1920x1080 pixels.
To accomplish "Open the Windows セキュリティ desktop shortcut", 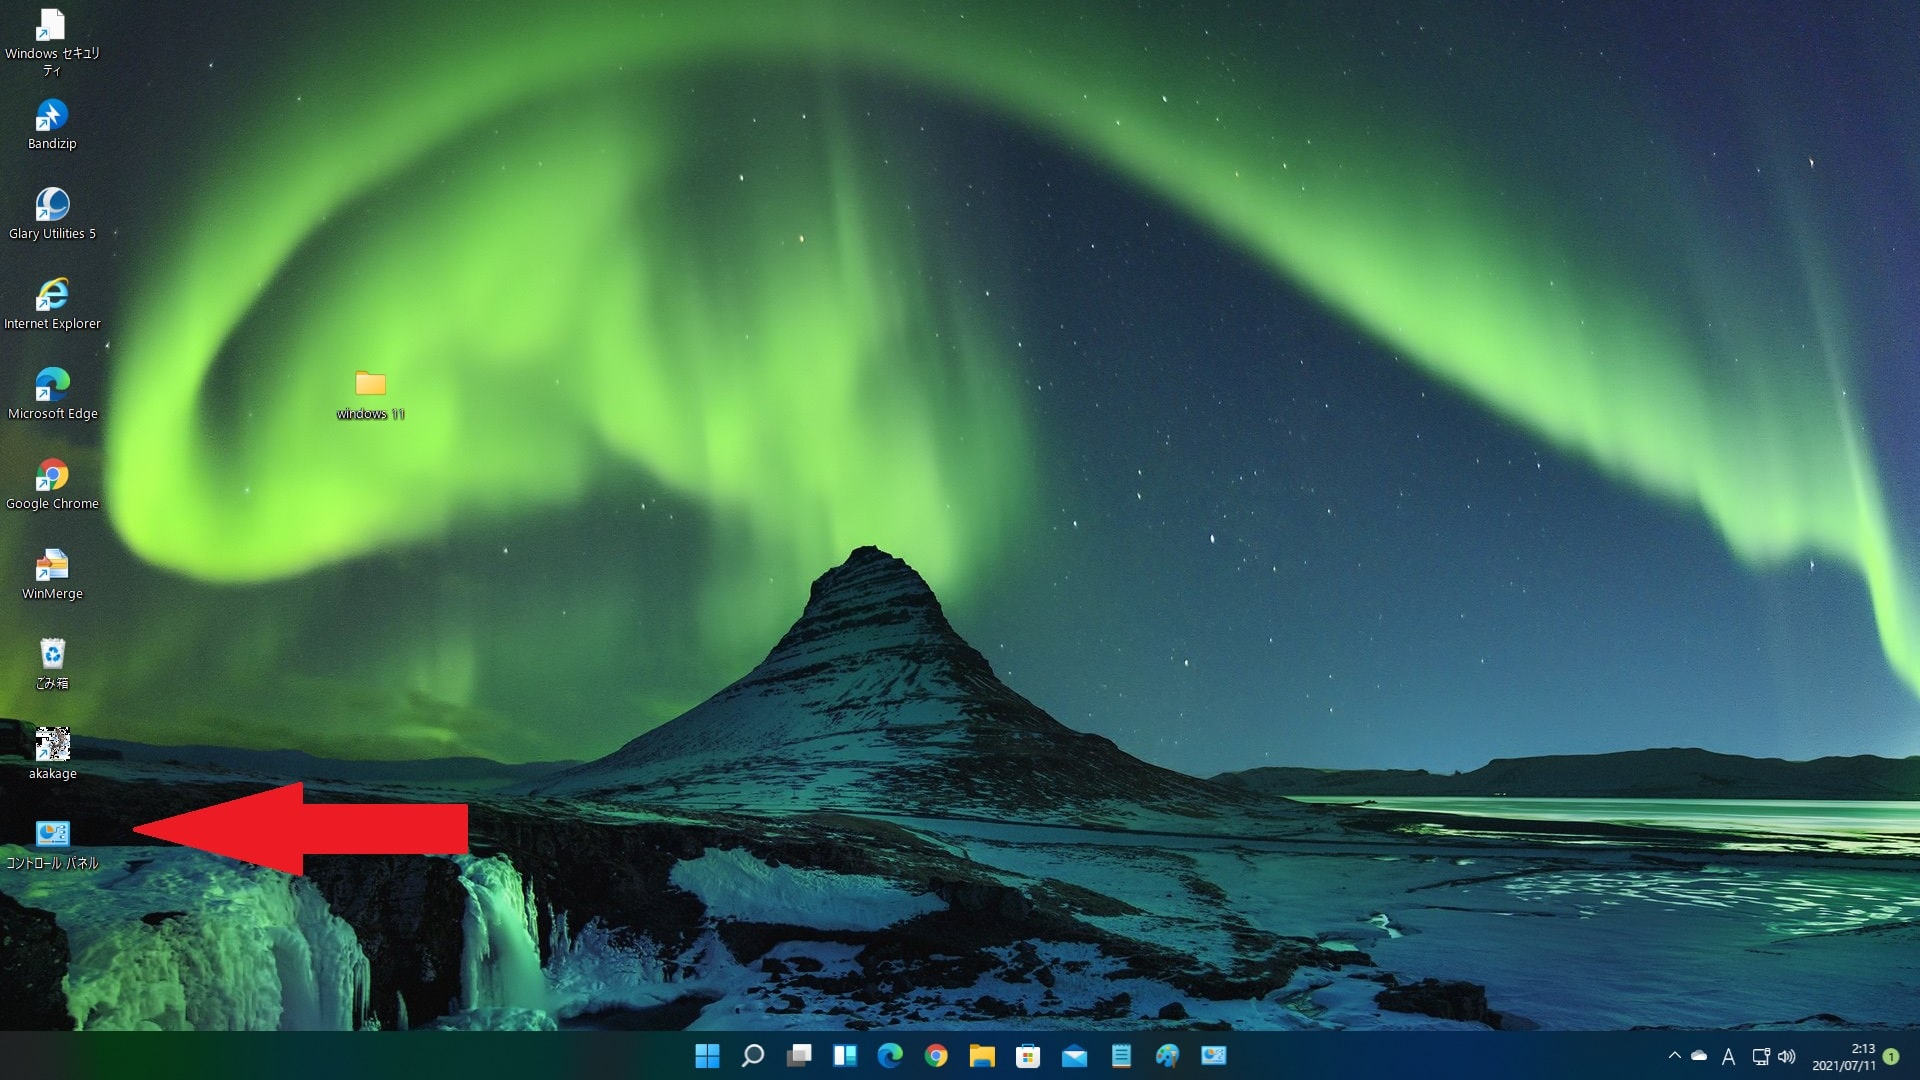I will (52, 42).
